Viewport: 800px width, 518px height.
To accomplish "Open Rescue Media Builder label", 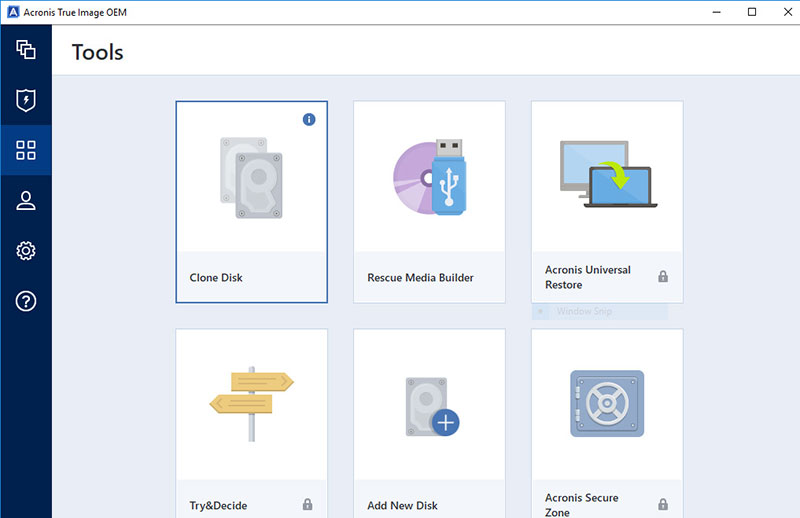I will pyautogui.click(x=420, y=278).
